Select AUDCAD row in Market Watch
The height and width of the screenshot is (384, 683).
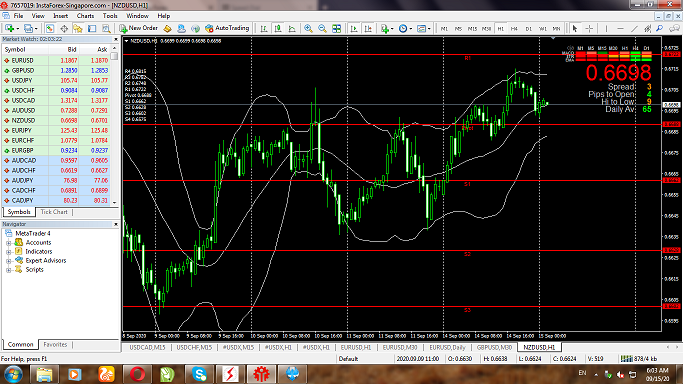(56, 161)
